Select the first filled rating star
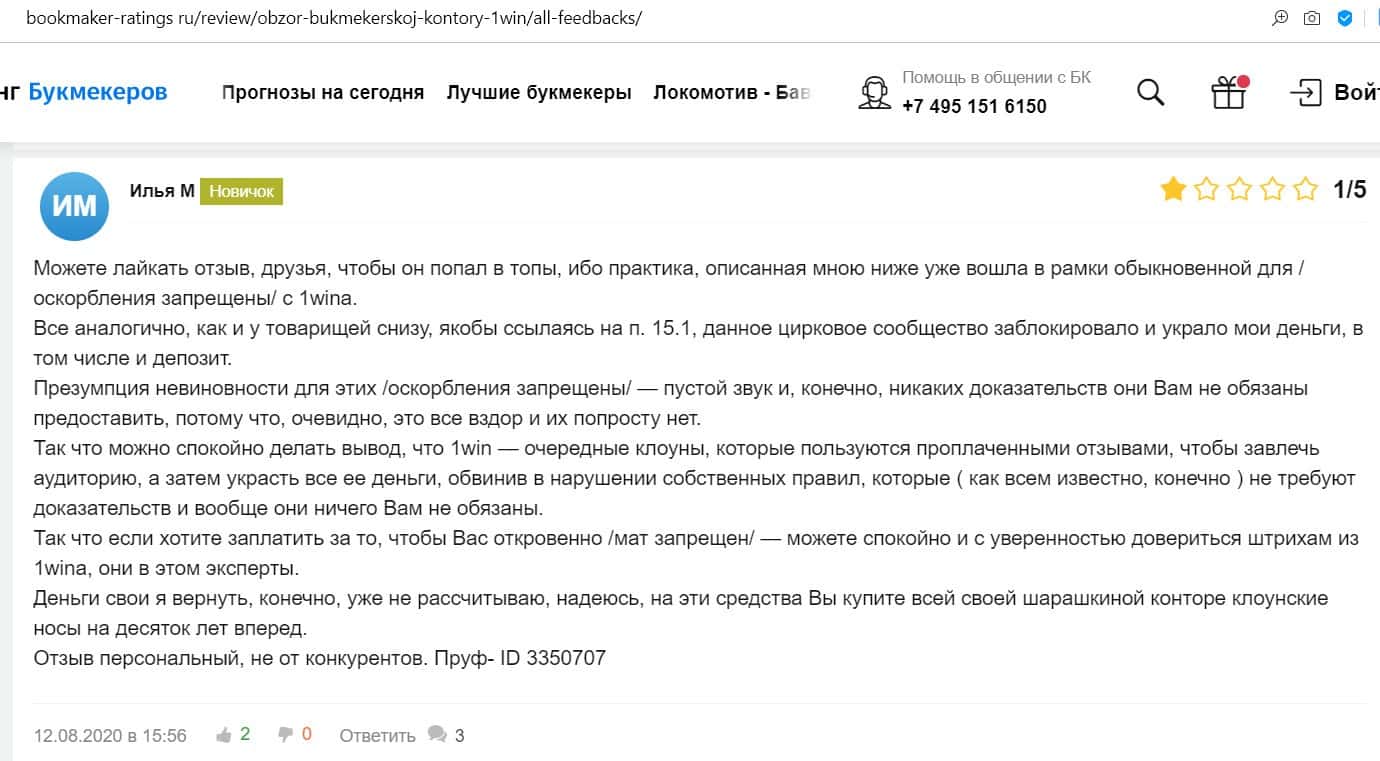The height and width of the screenshot is (761, 1380). point(1173,189)
